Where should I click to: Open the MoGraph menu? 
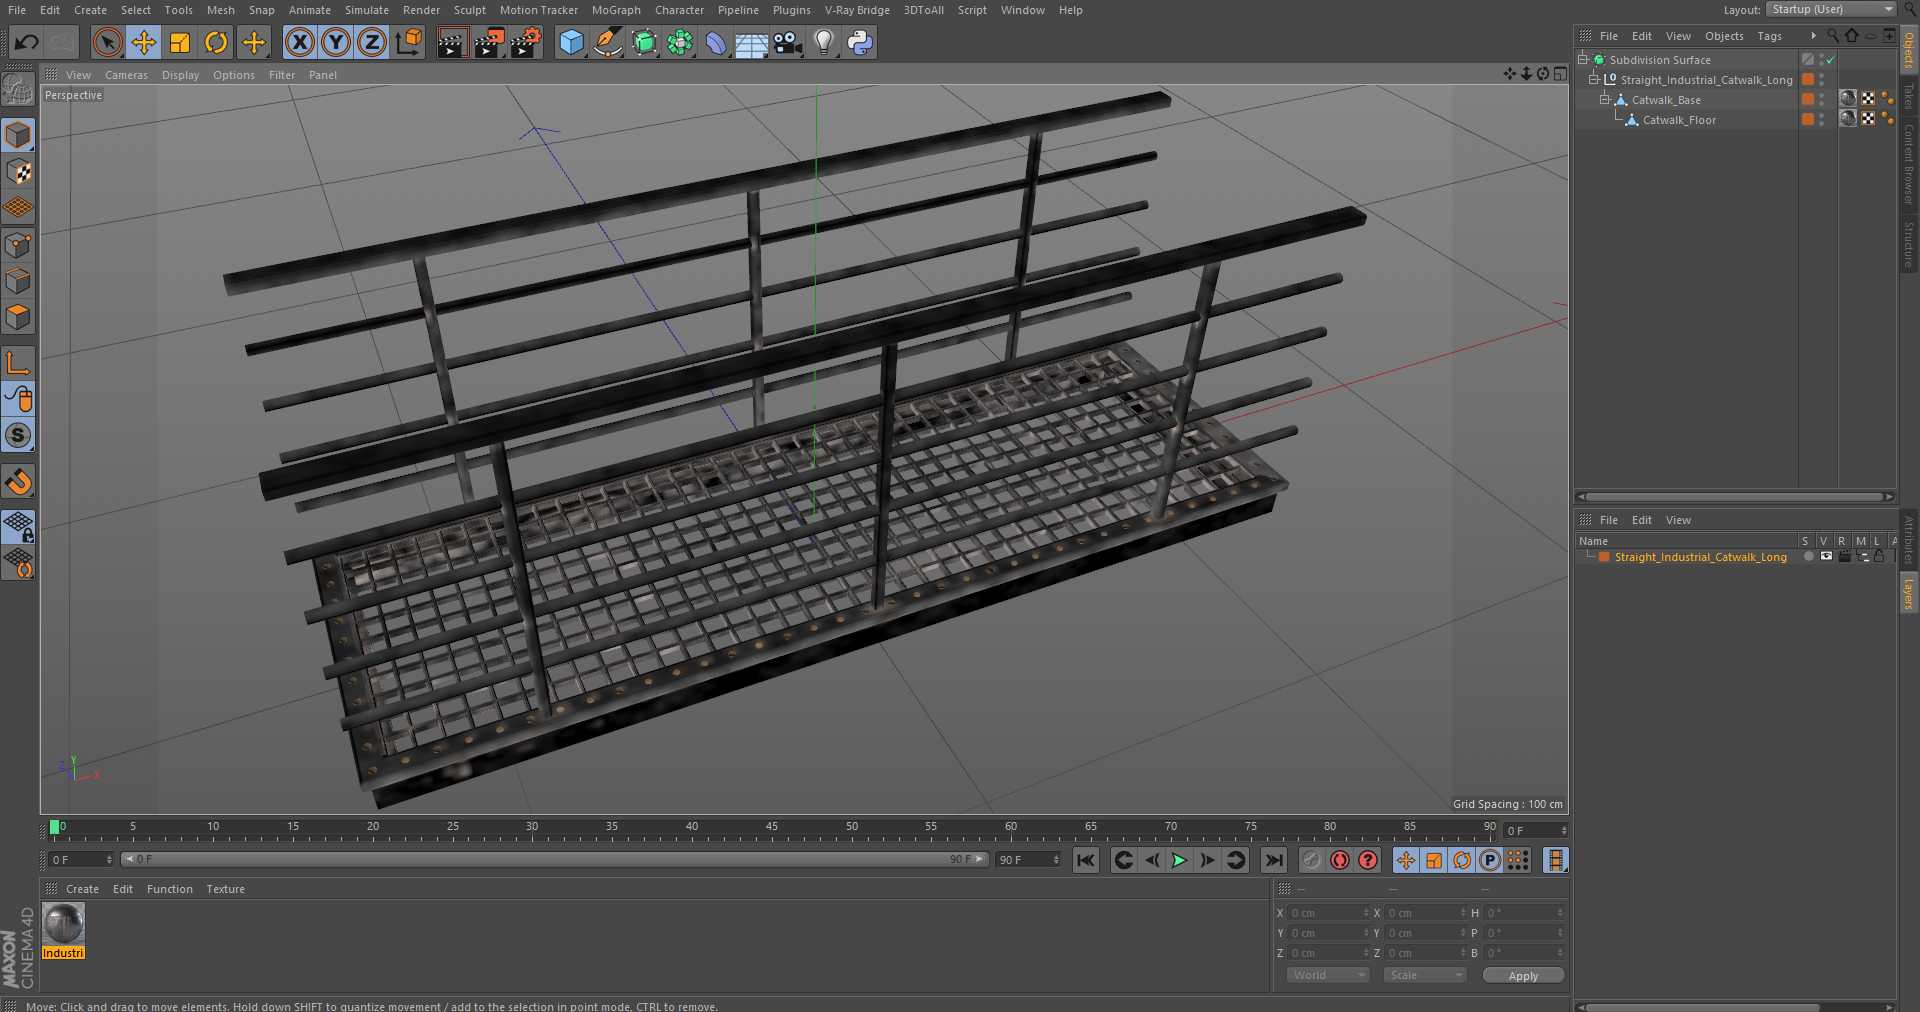coord(616,10)
